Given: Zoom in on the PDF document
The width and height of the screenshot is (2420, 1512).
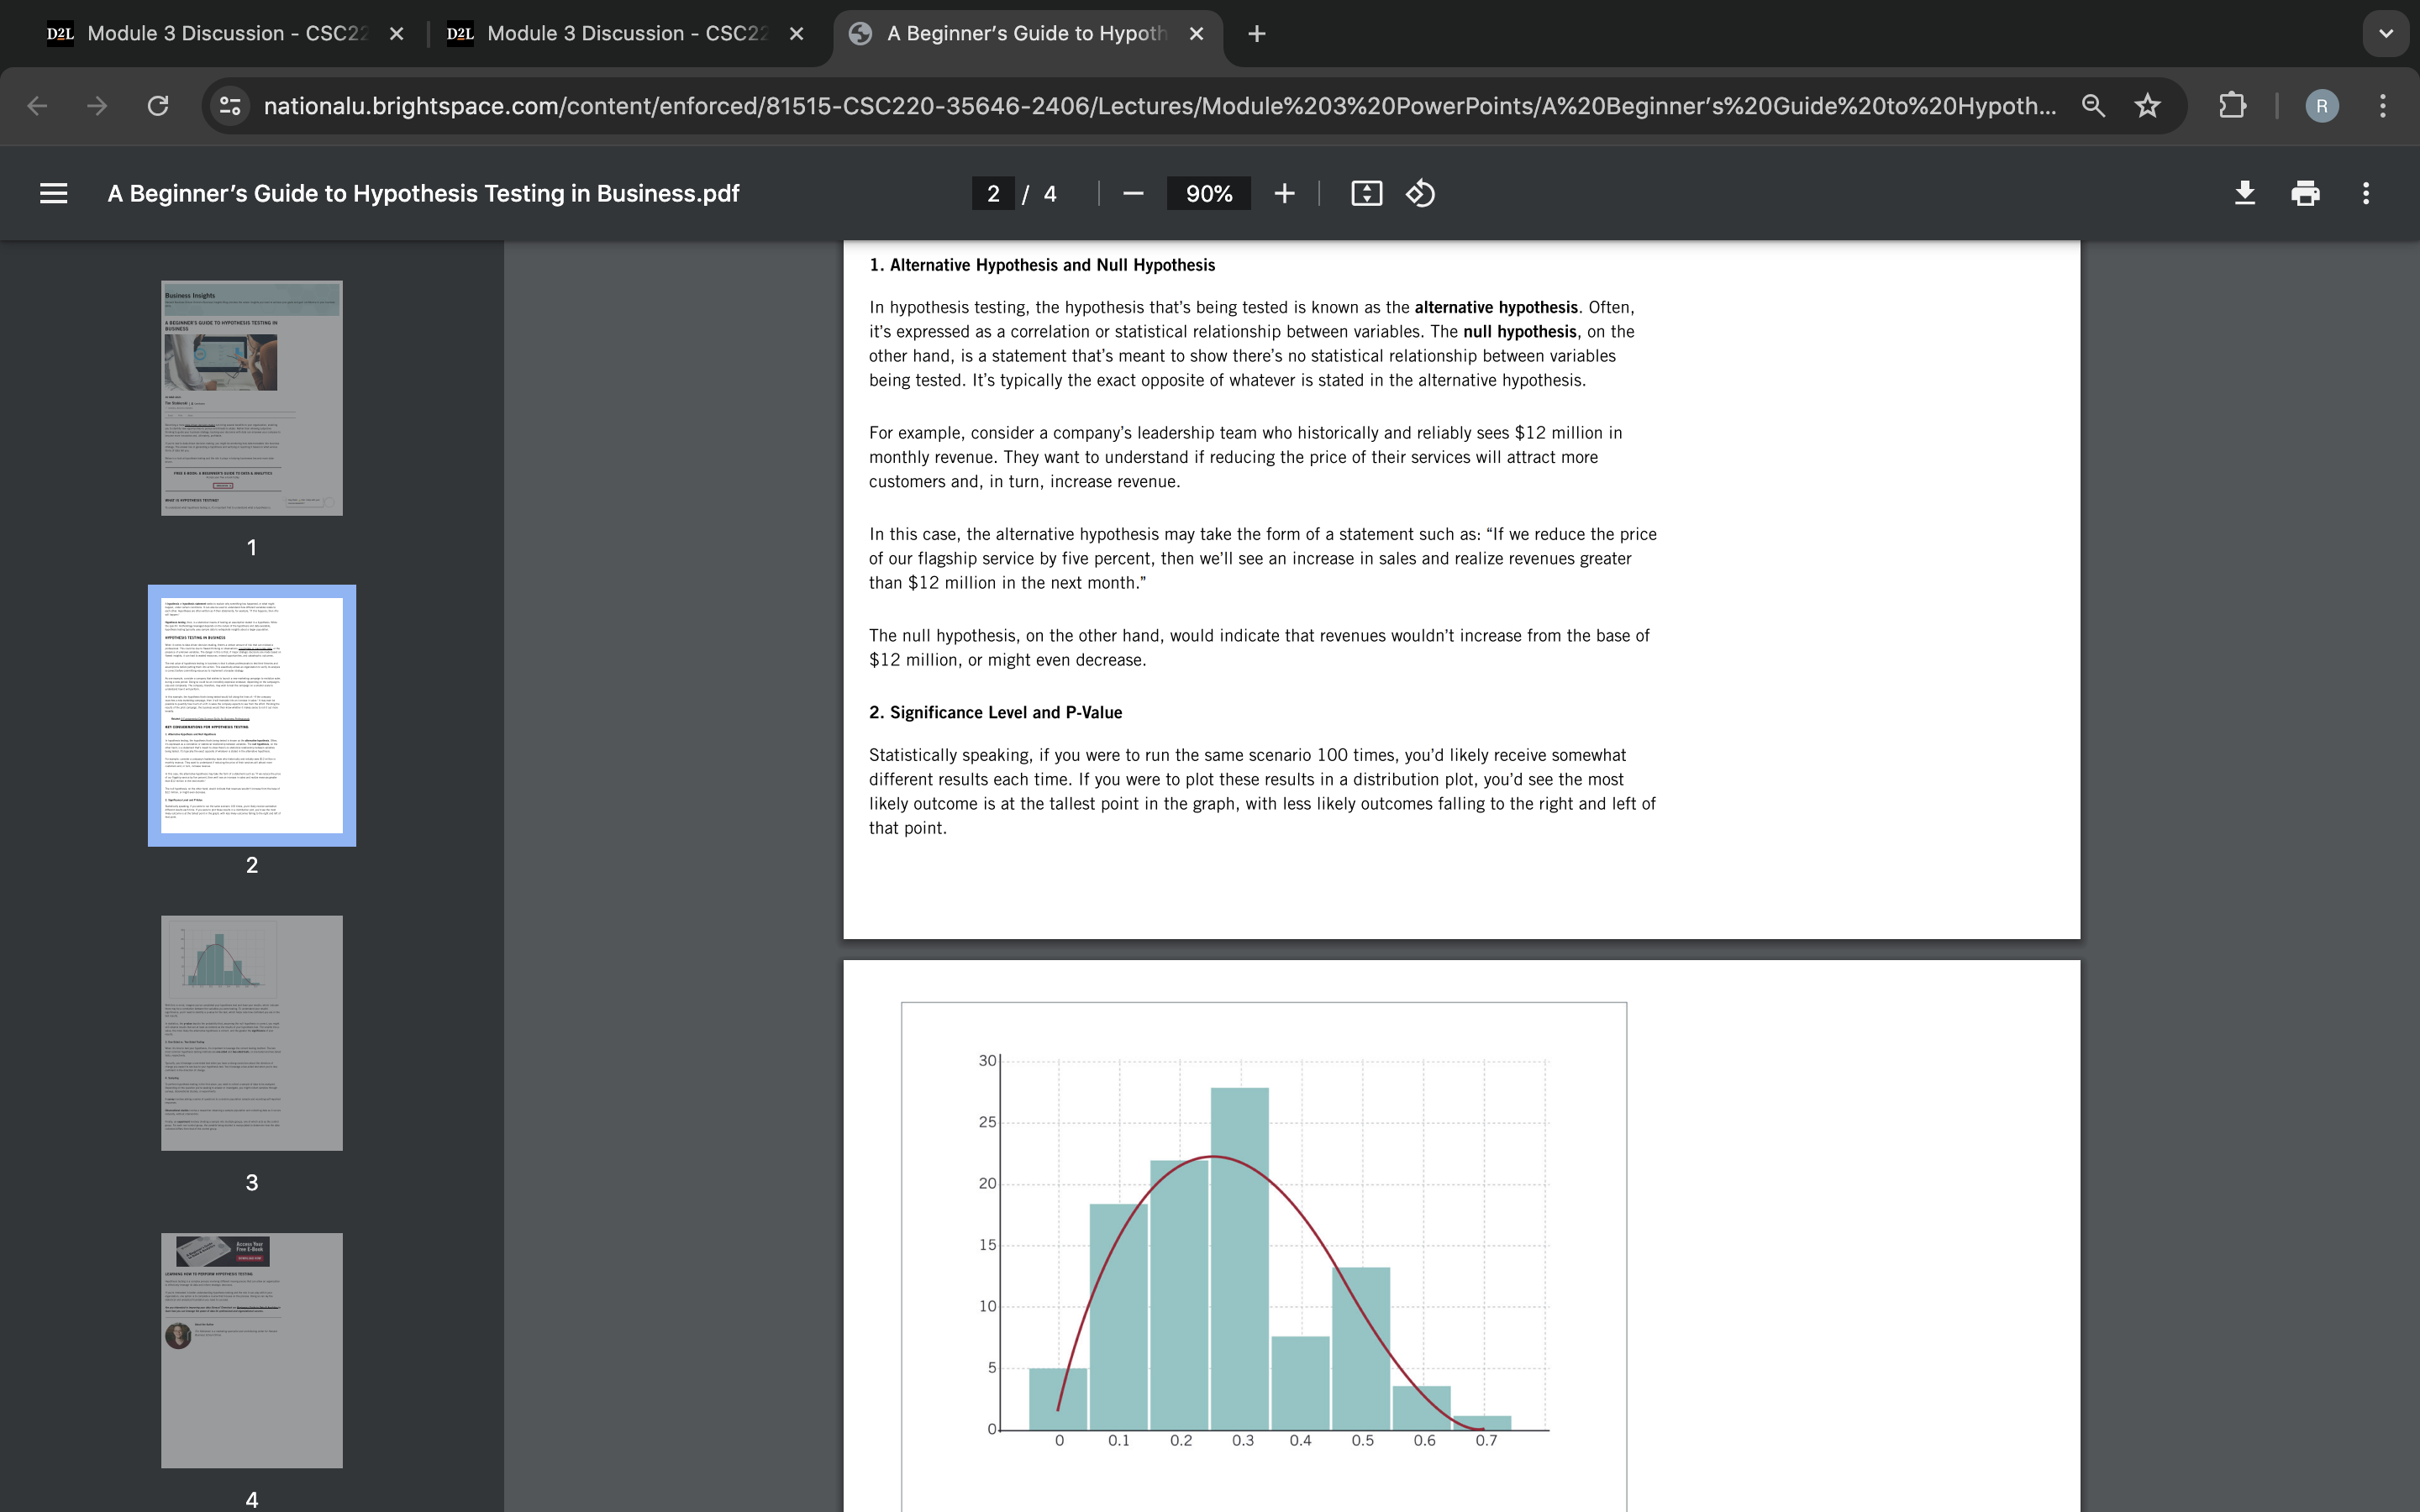Looking at the screenshot, I should [x=1284, y=193].
